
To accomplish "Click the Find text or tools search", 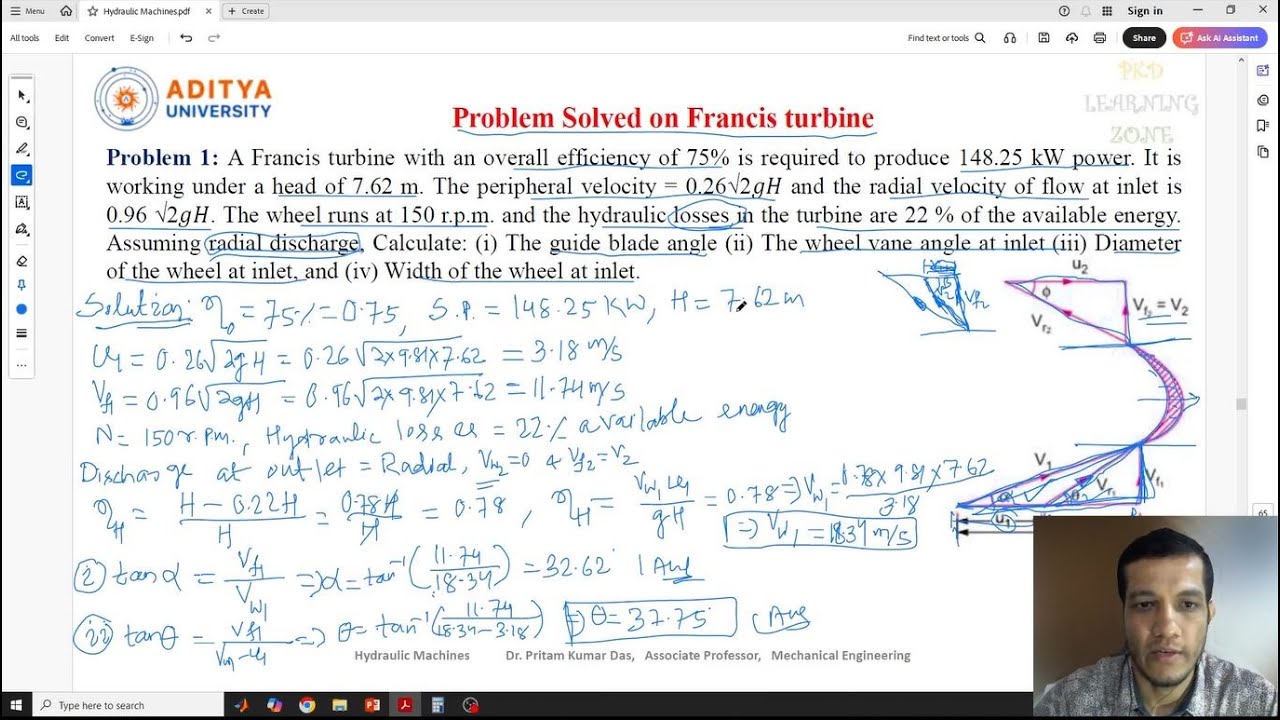I will (x=946, y=38).
